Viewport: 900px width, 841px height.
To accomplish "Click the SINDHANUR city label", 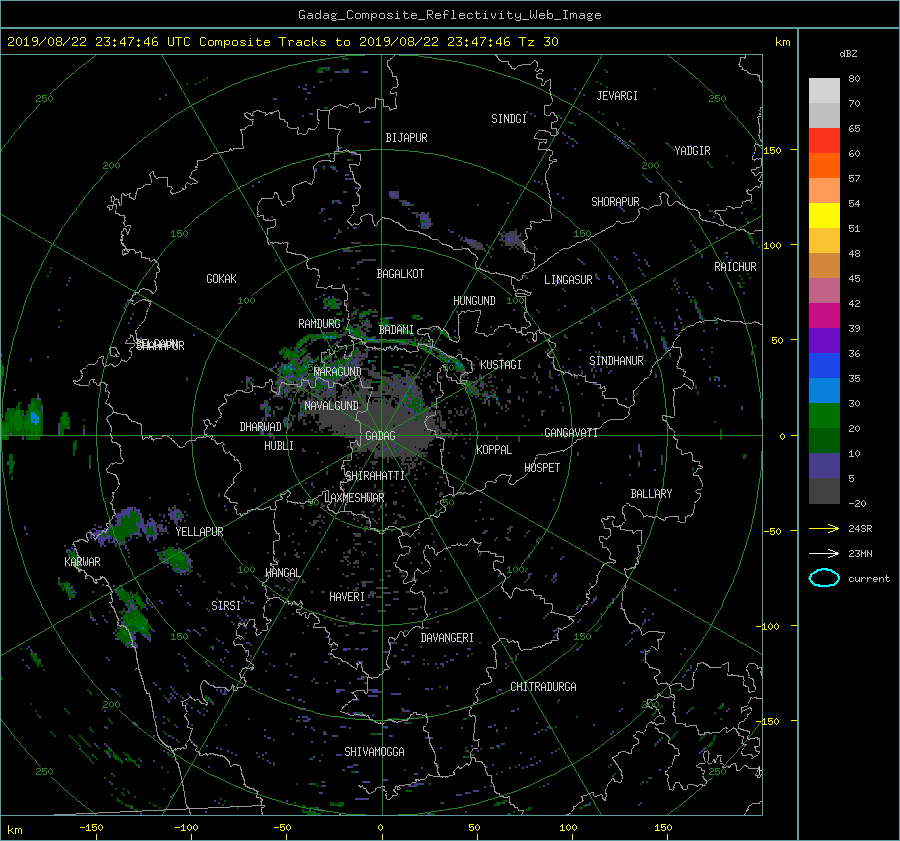I will coord(616,361).
